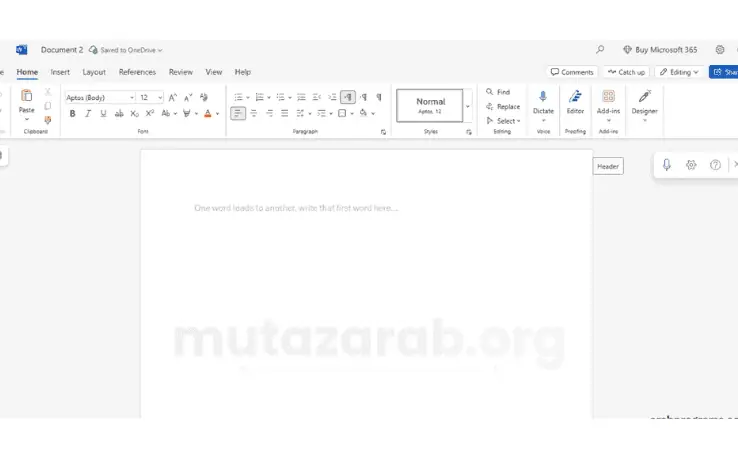Open the Add-ins icon

[608, 96]
